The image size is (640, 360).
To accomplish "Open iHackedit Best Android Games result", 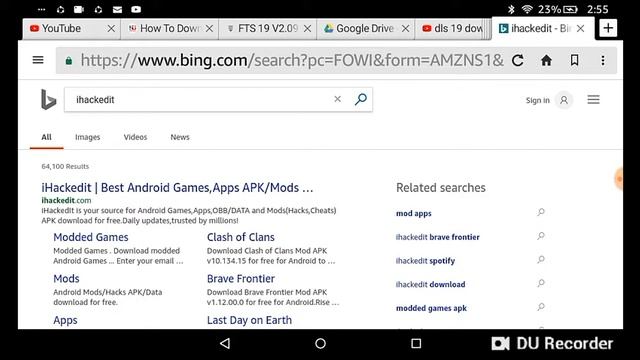I will tap(177, 188).
